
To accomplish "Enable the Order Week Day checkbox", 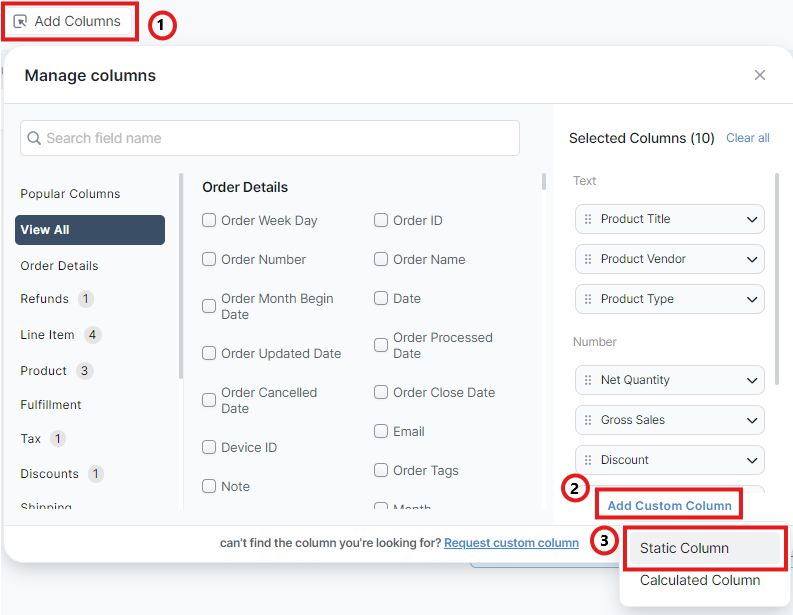I will tap(209, 220).
